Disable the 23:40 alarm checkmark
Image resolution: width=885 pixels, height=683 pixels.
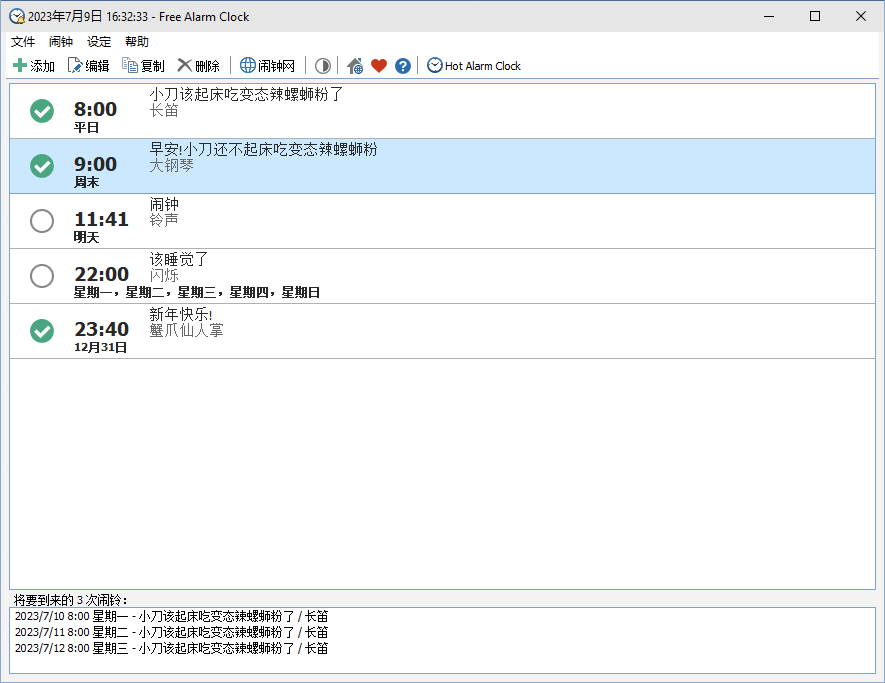42,331
